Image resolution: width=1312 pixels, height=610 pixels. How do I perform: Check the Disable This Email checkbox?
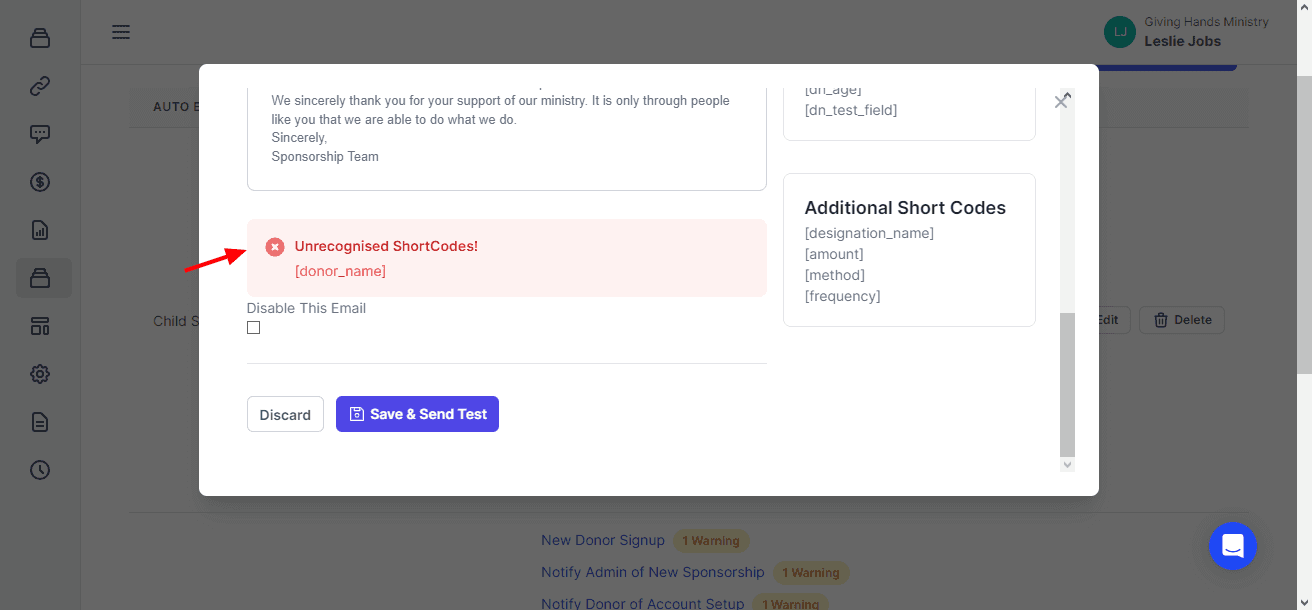pyautogui.click(x=254, y=328)
